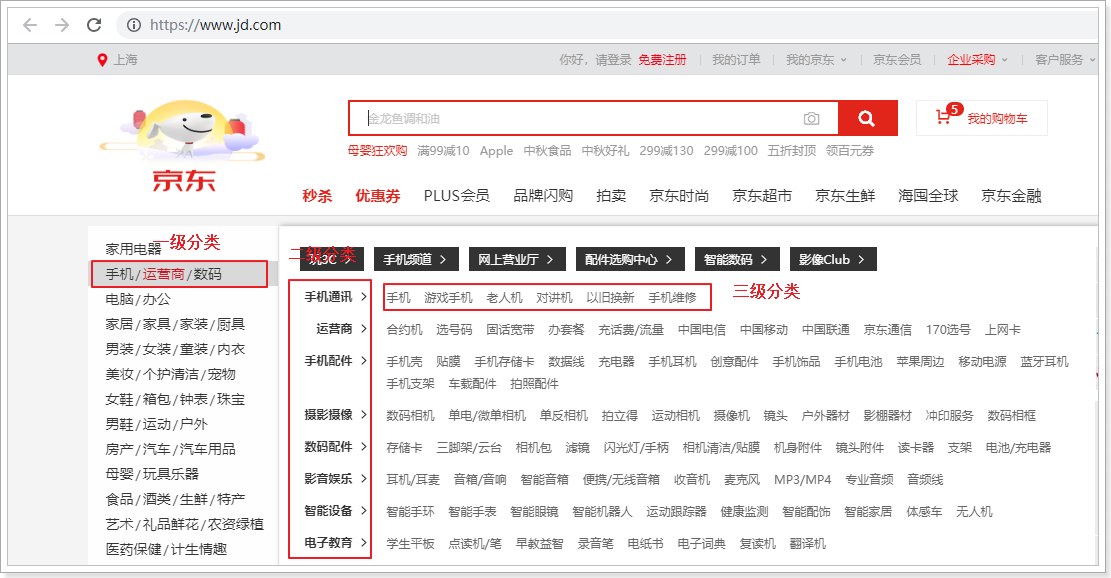Click the shopping cart icon
Screen dimensions: 1111x578
(x=943, y=118)
